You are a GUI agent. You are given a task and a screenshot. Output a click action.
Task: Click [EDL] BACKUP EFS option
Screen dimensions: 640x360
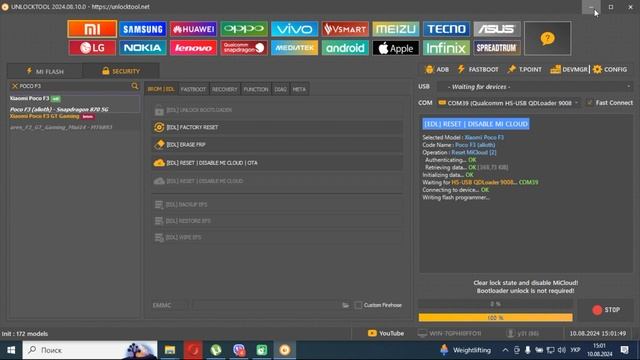click(x=278, y=204)
